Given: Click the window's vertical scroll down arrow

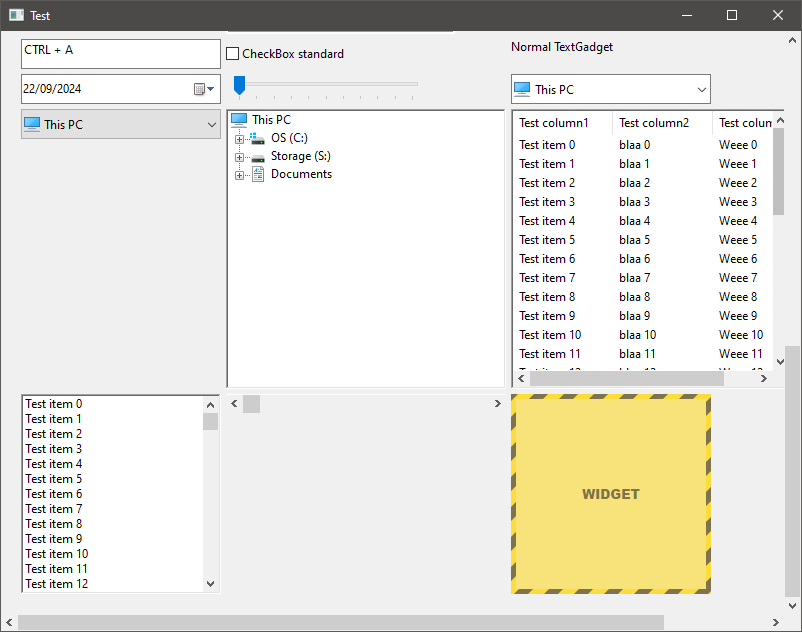Looking at the screenshot, I should (792, 606).
